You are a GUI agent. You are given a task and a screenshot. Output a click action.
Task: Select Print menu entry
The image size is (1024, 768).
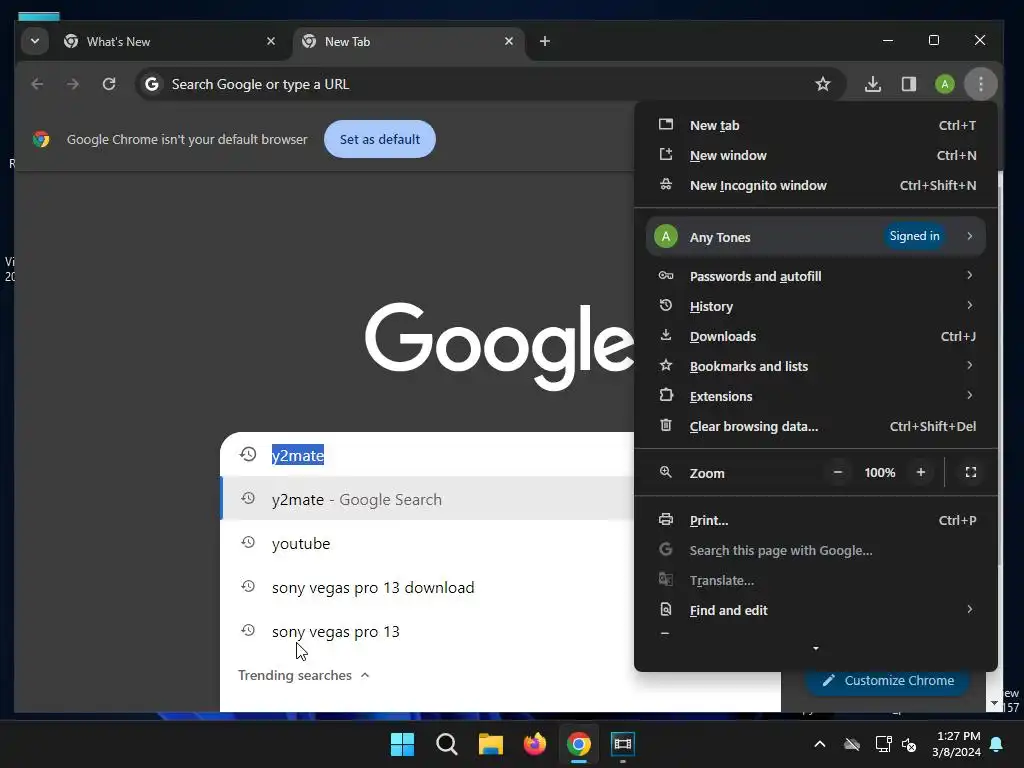coord(816,520)
